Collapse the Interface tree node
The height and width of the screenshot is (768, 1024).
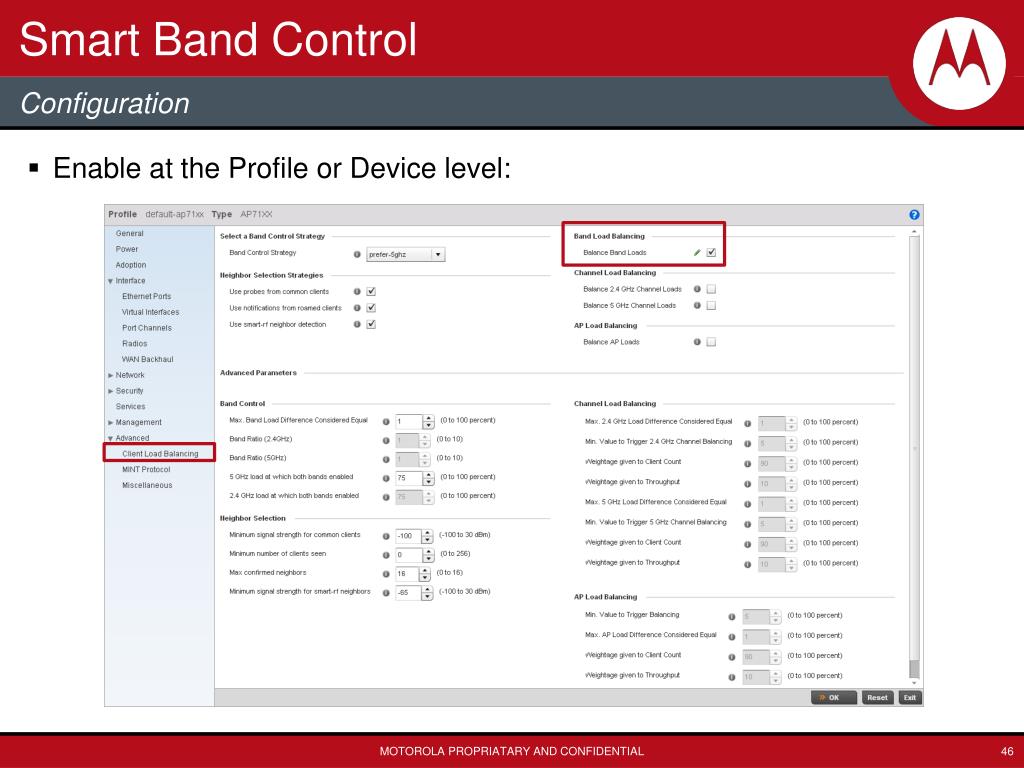coord(111,281)
